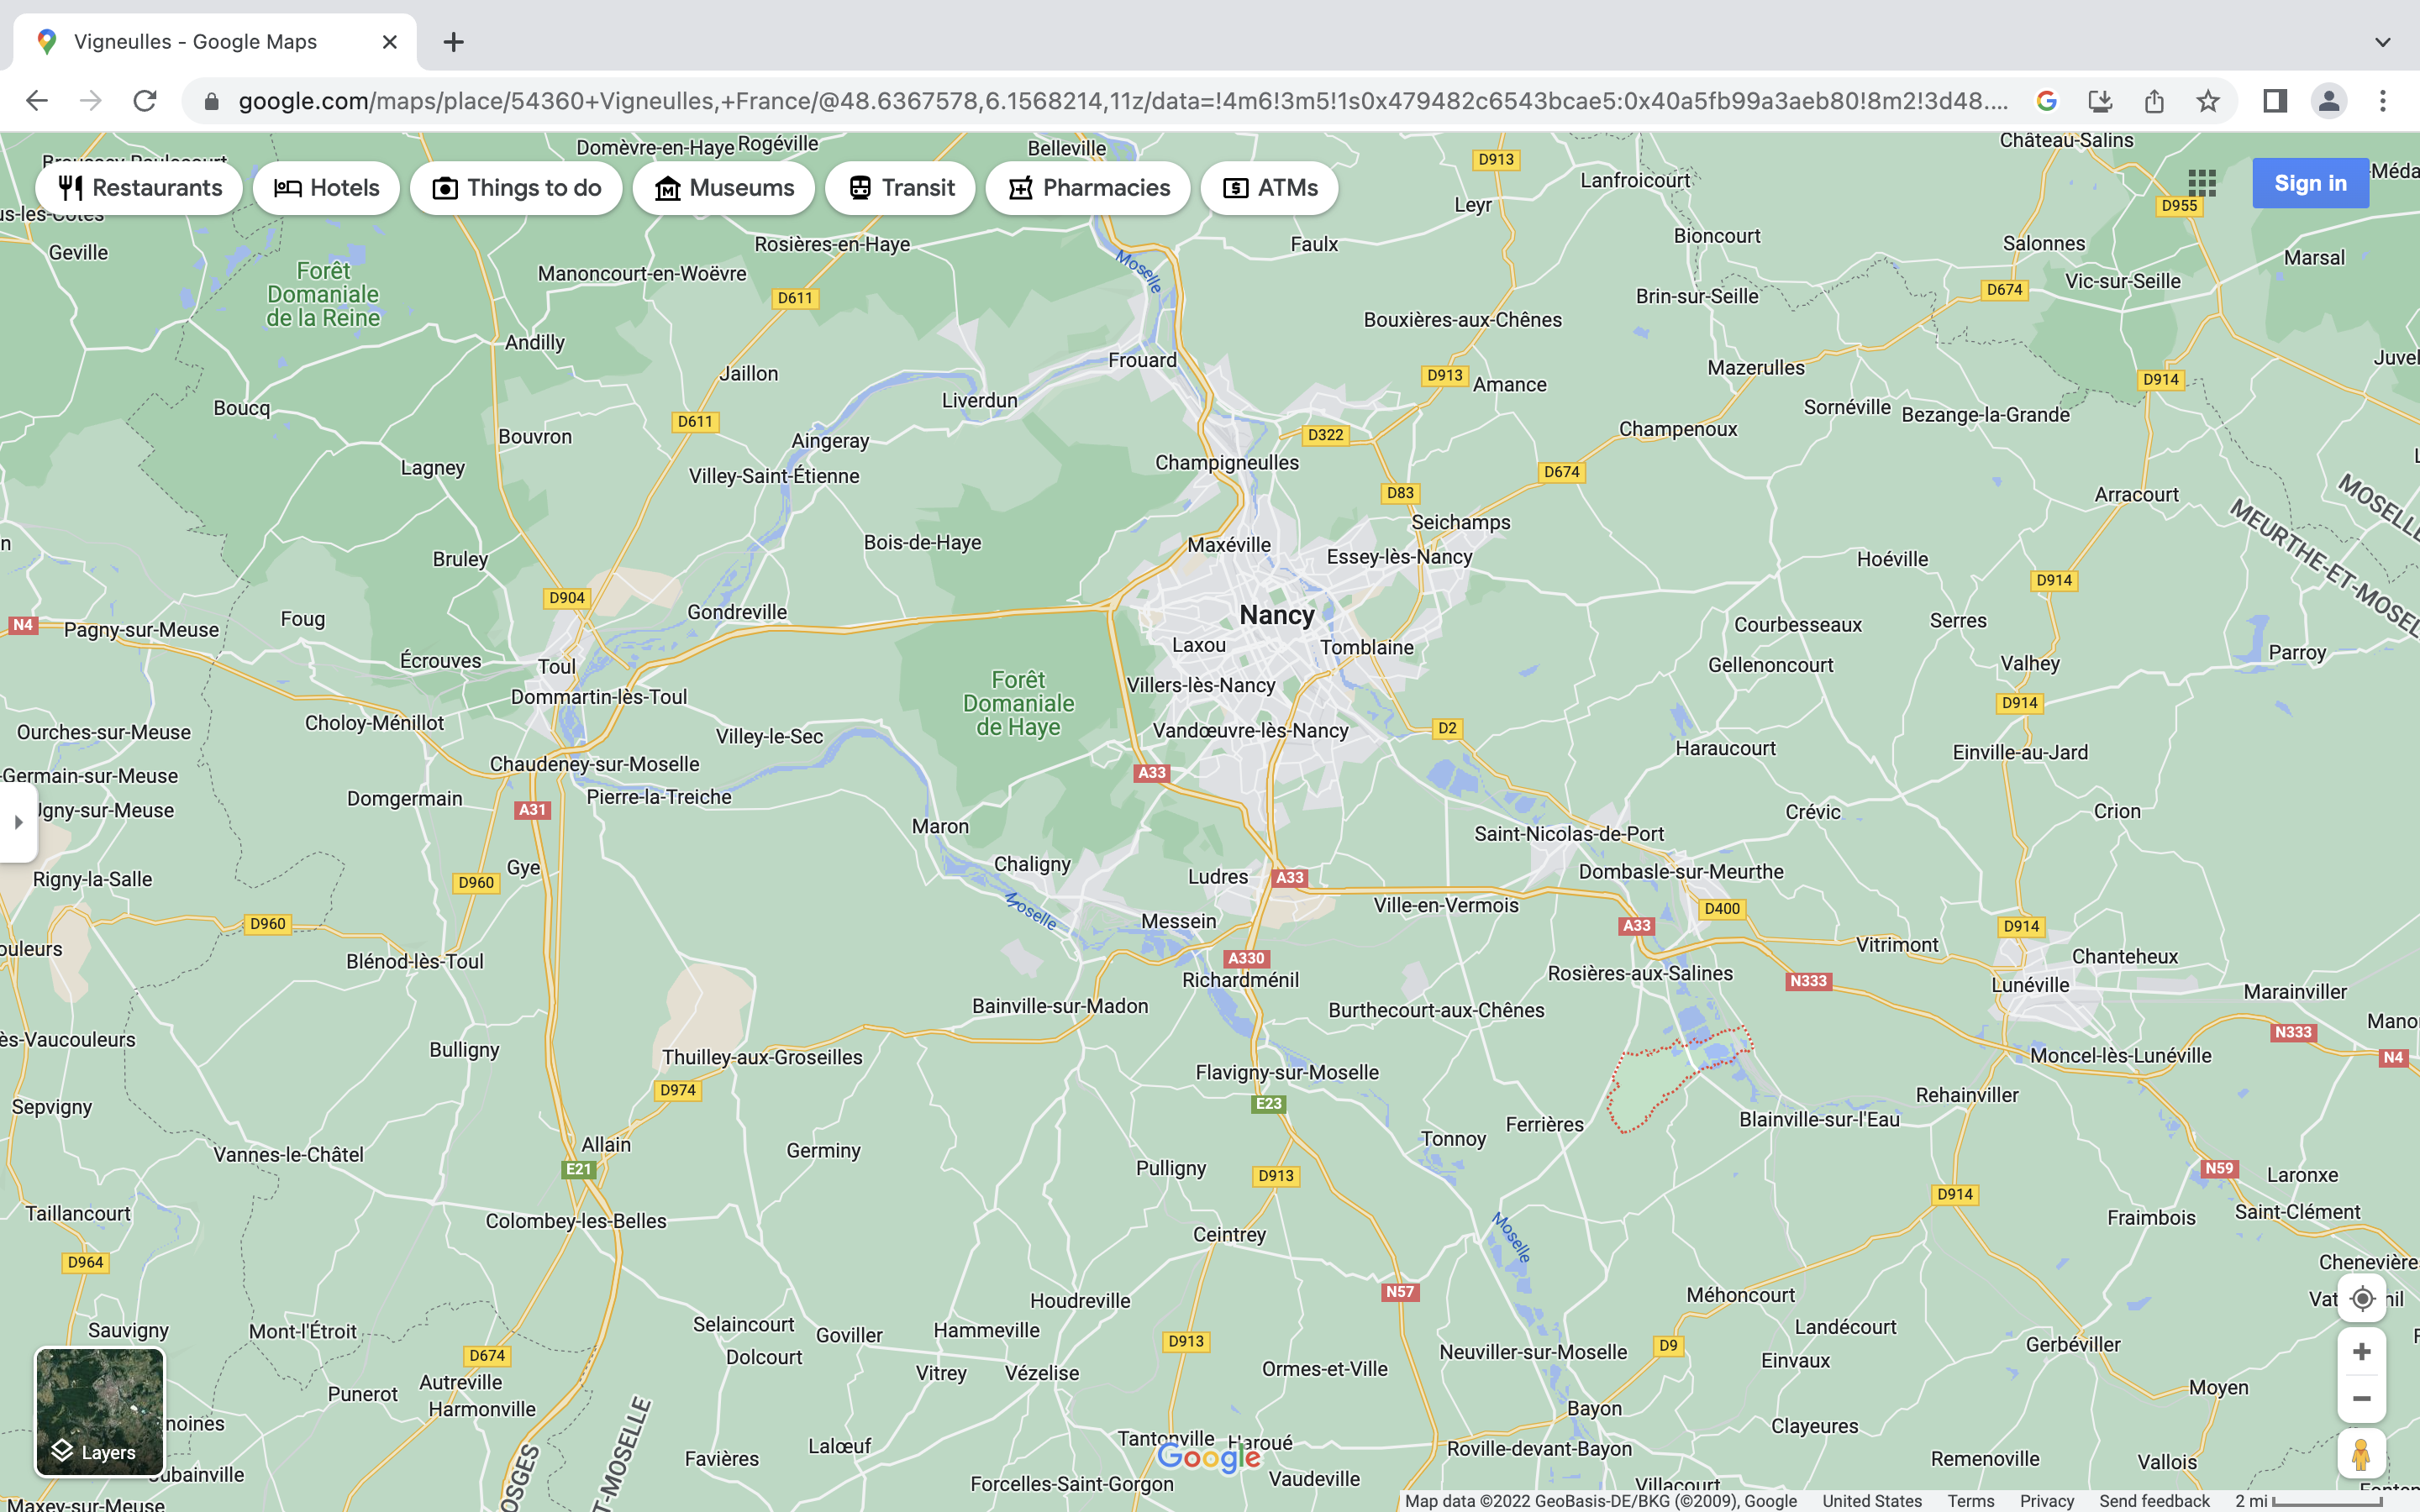
Task: Open the Layers satellite thumbnail
Action: pyautogui.click(x=100, y=1411)
